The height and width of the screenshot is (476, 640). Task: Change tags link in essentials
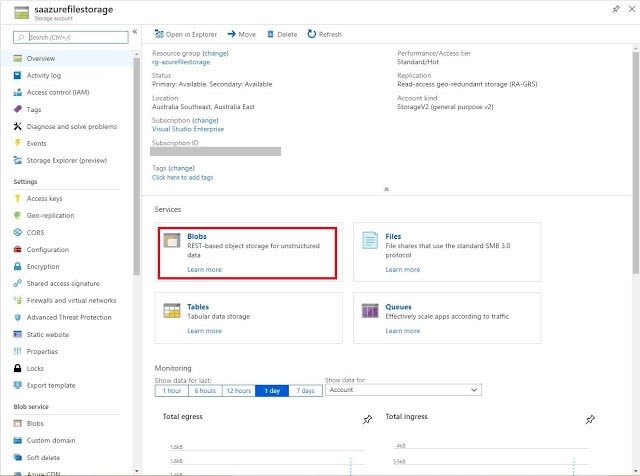tap(182, 168)
